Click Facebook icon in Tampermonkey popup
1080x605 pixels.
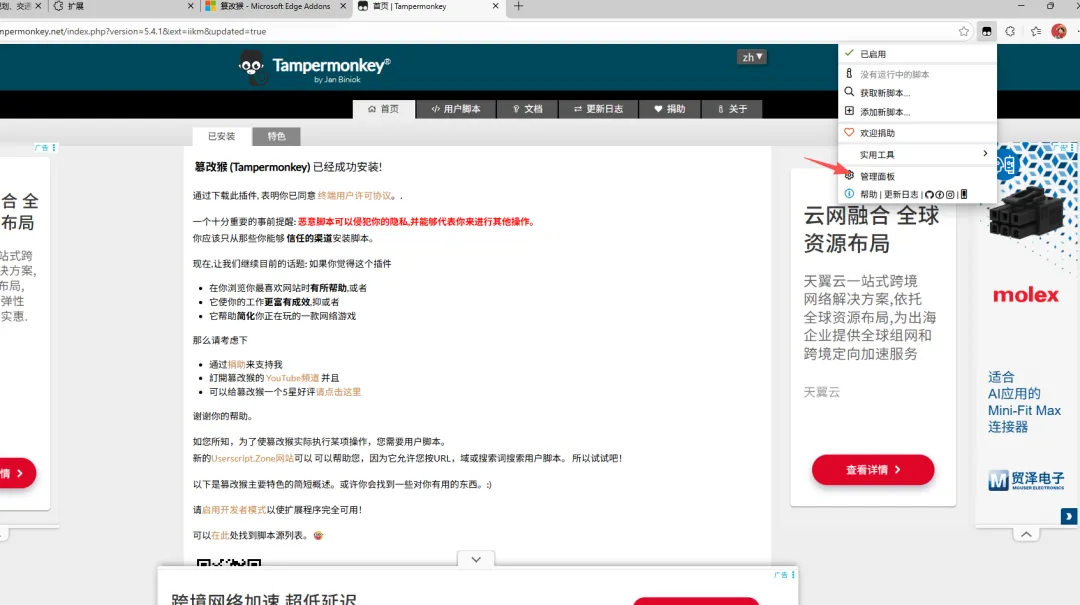(x=939, y=194)
